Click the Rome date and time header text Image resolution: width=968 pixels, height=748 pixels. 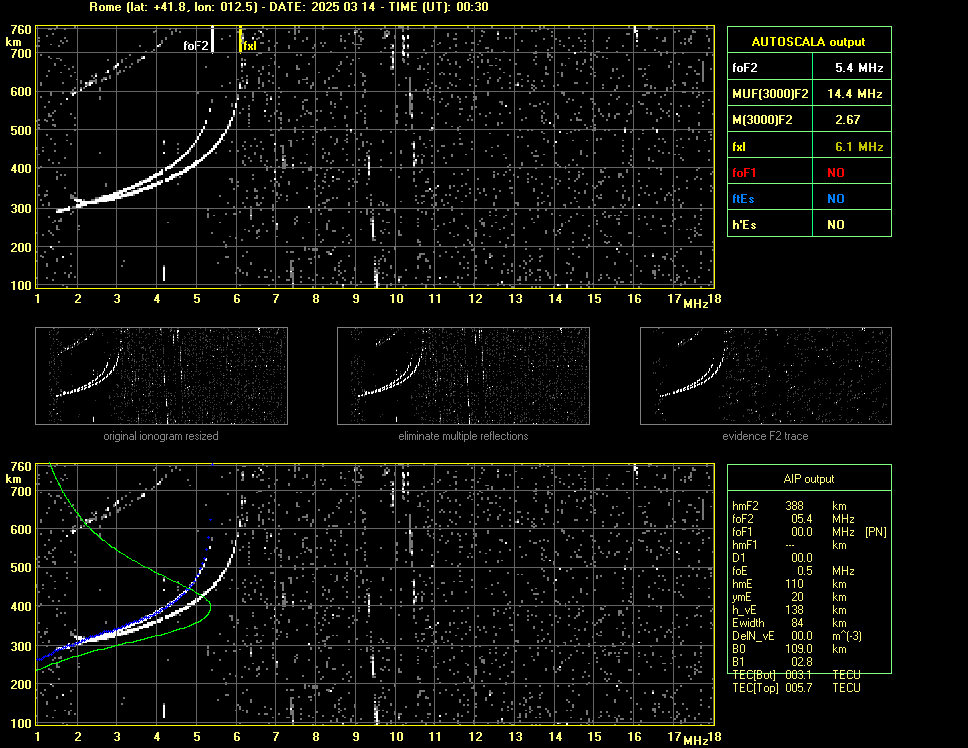coord(288,7)
